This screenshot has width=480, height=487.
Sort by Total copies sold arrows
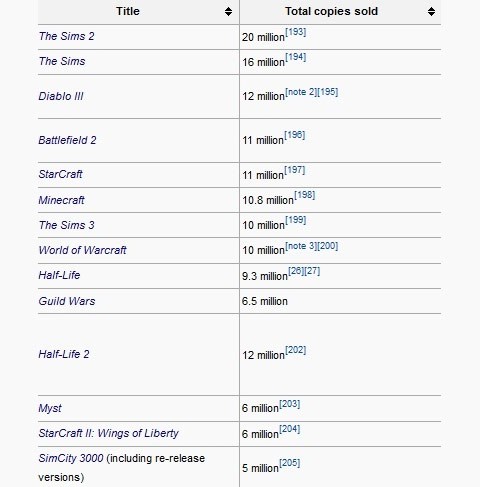click(x=431, y=11)
